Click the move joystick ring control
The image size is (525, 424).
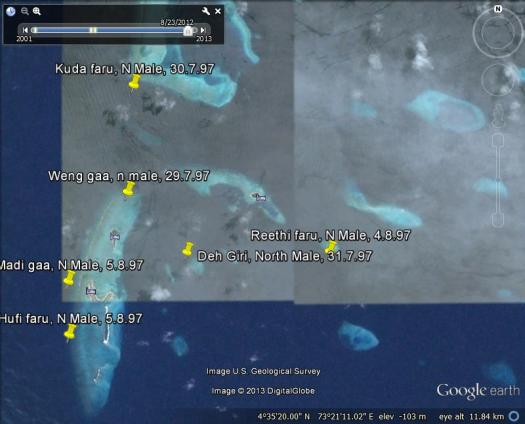(498, 80)
